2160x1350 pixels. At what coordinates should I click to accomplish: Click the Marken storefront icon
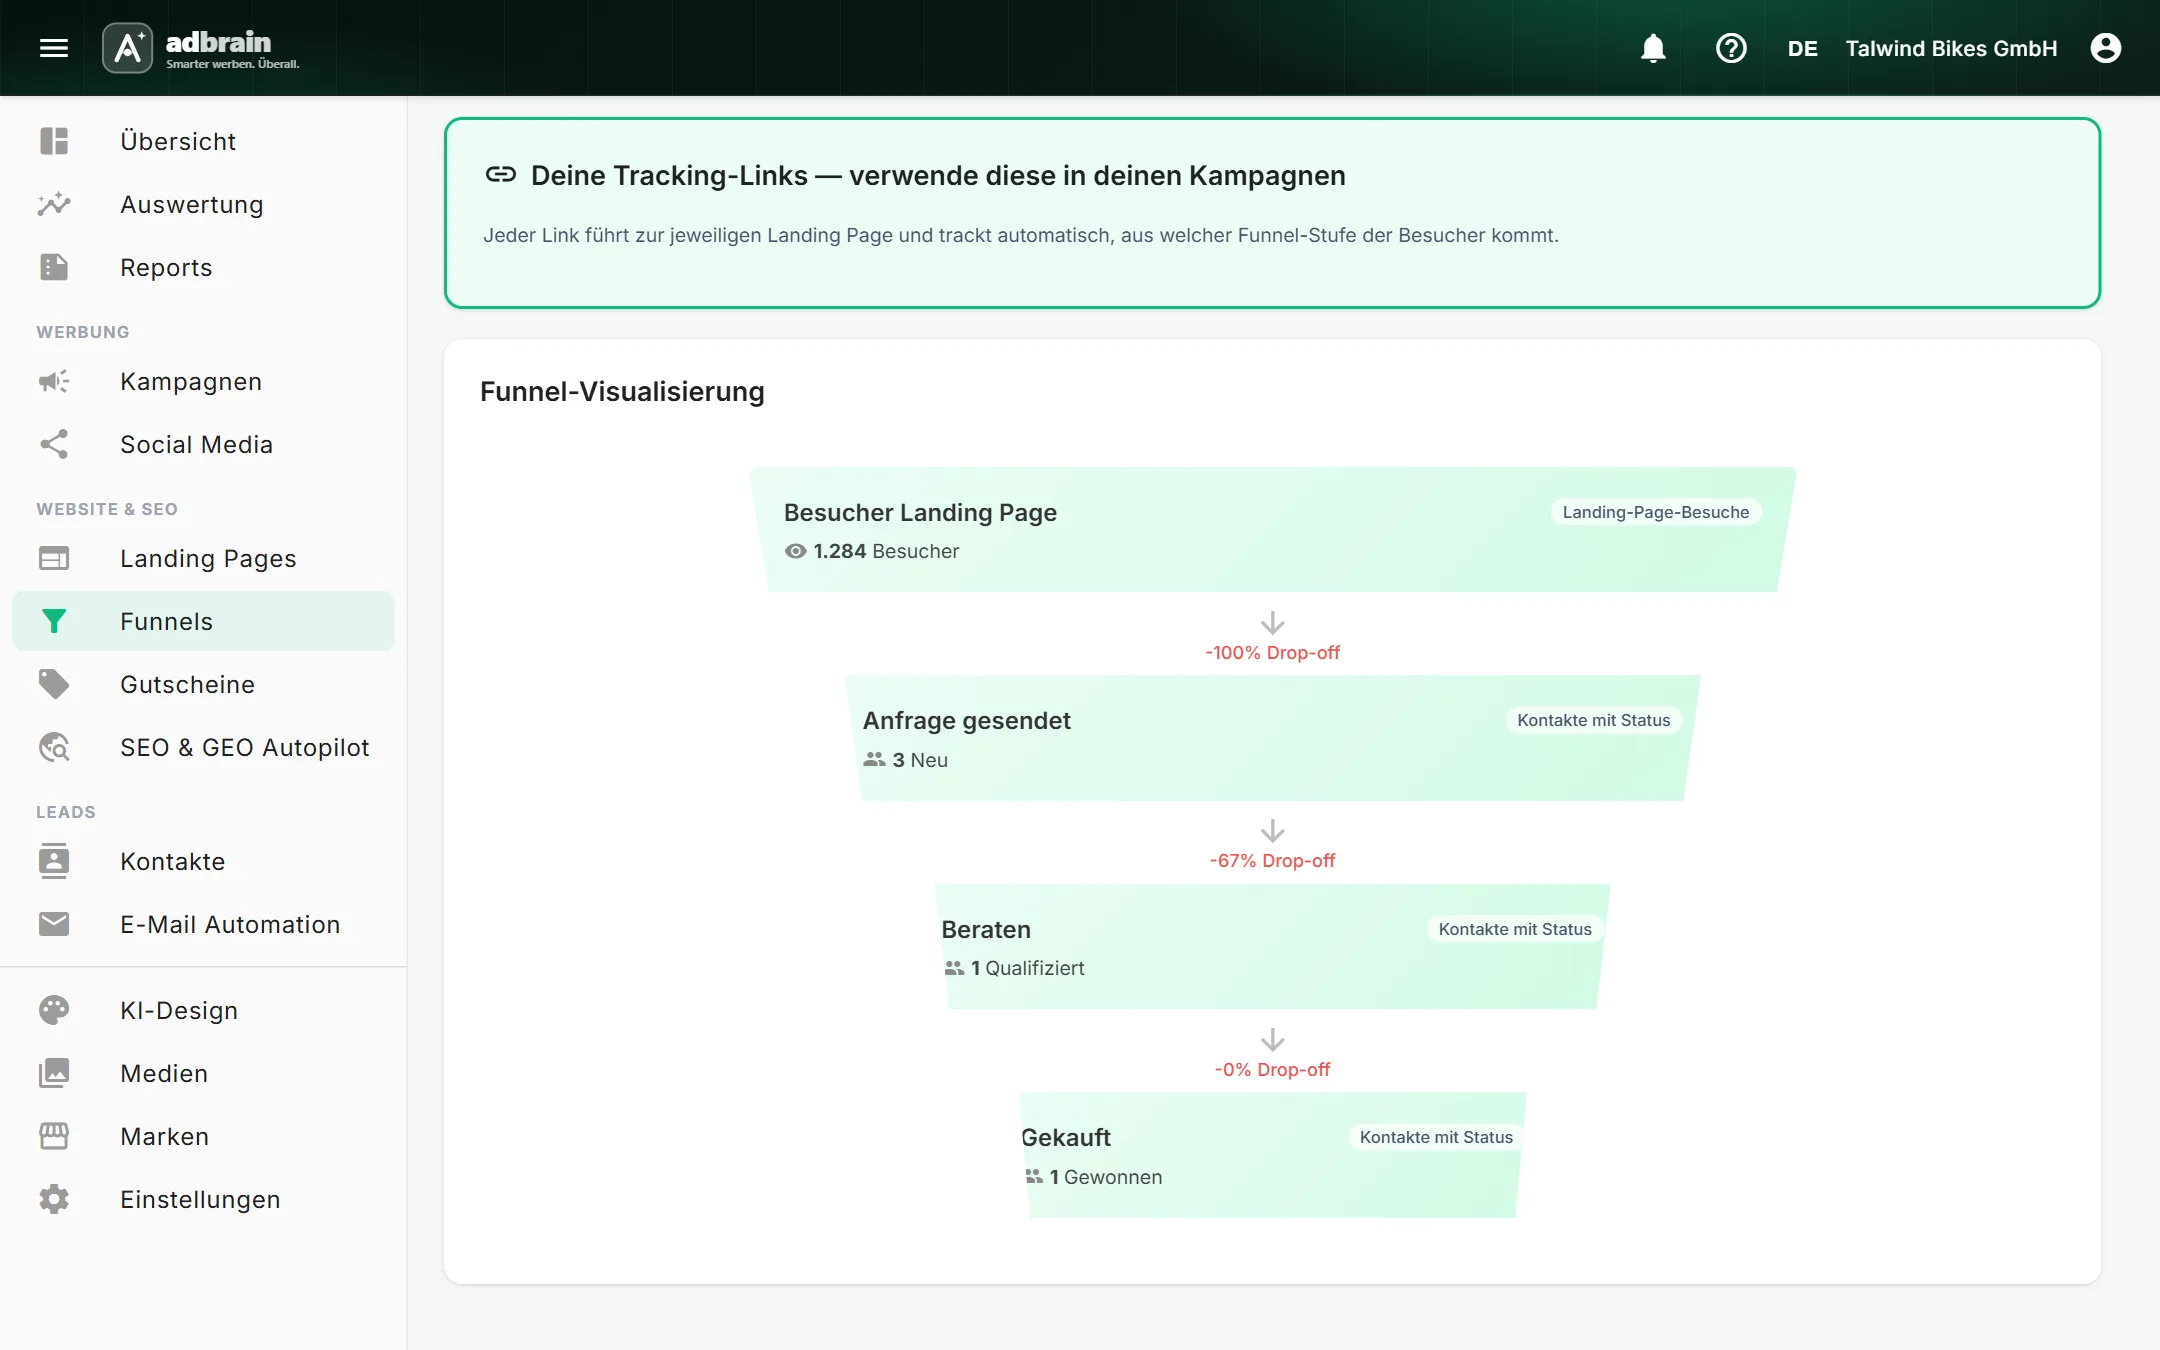pos(54,1136)
